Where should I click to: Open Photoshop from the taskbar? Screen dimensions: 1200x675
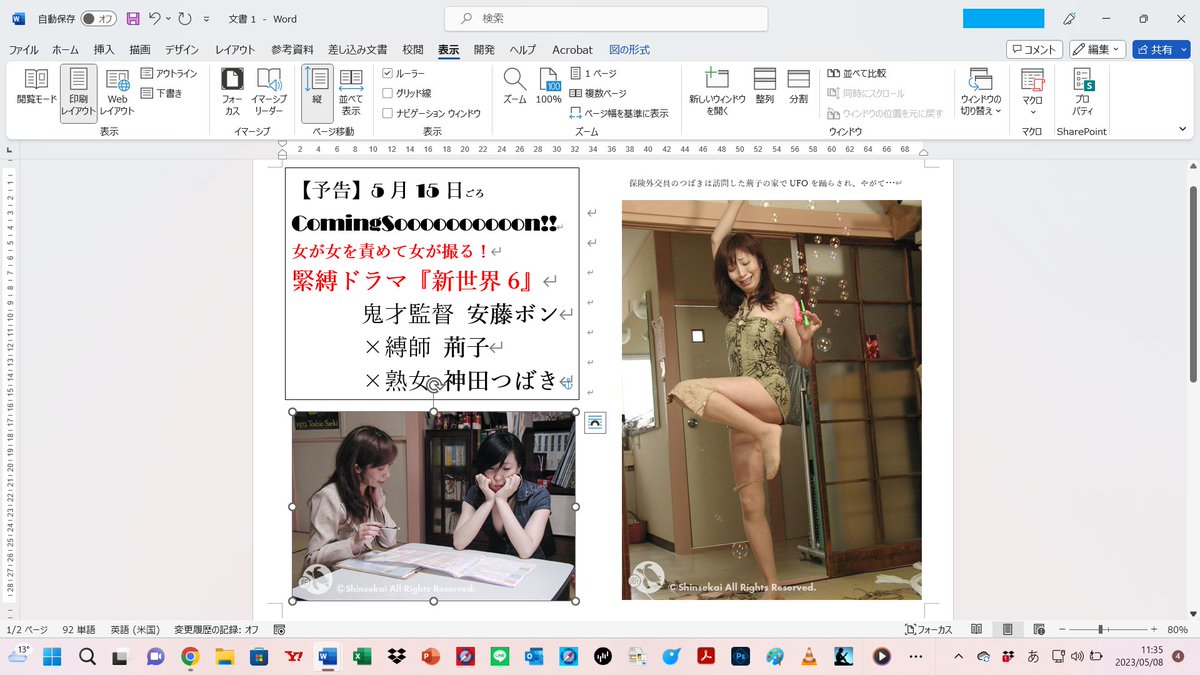click(x=741, y=656)
